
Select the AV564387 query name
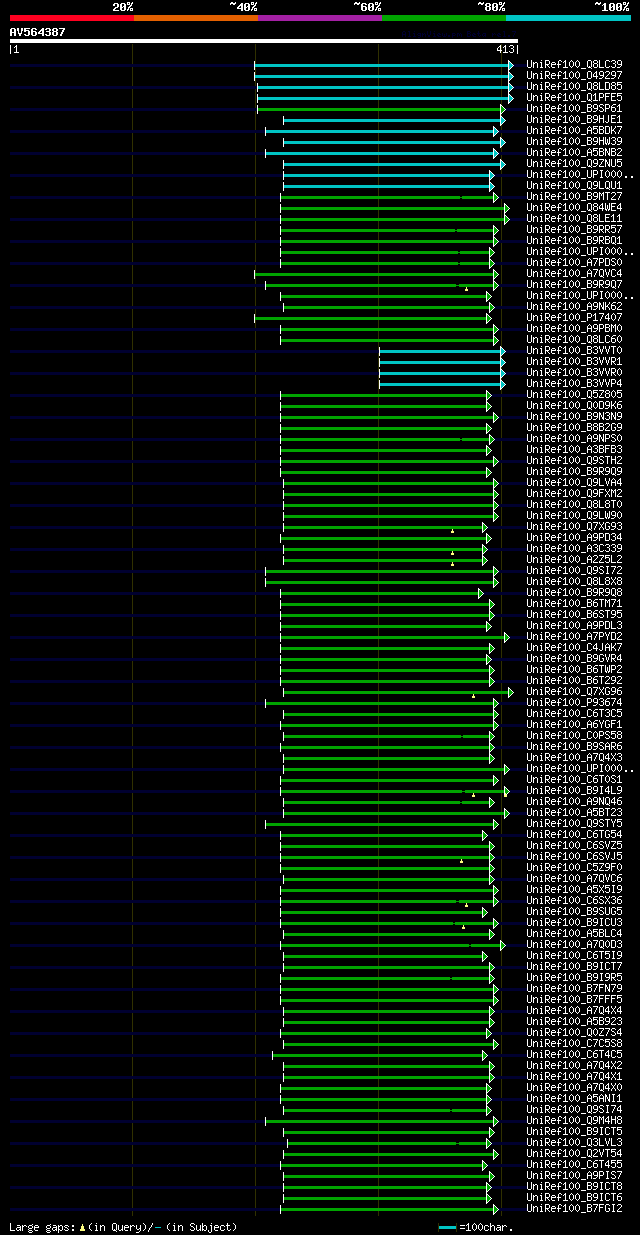coord(38,32)
